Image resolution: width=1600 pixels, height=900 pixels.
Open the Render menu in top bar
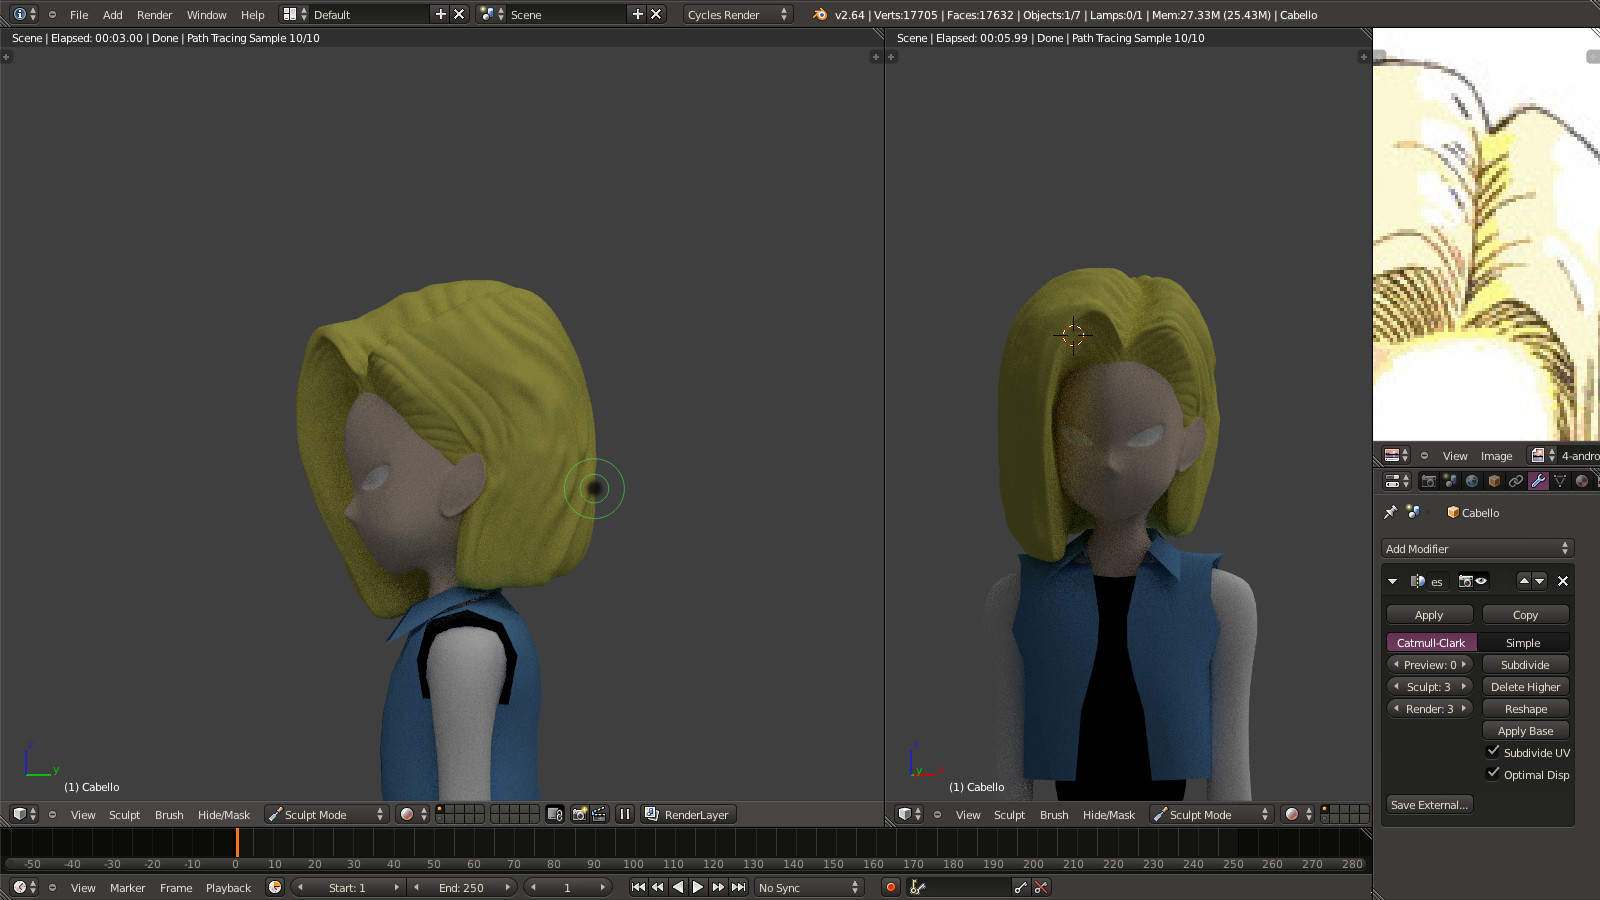tap(154, 15)
